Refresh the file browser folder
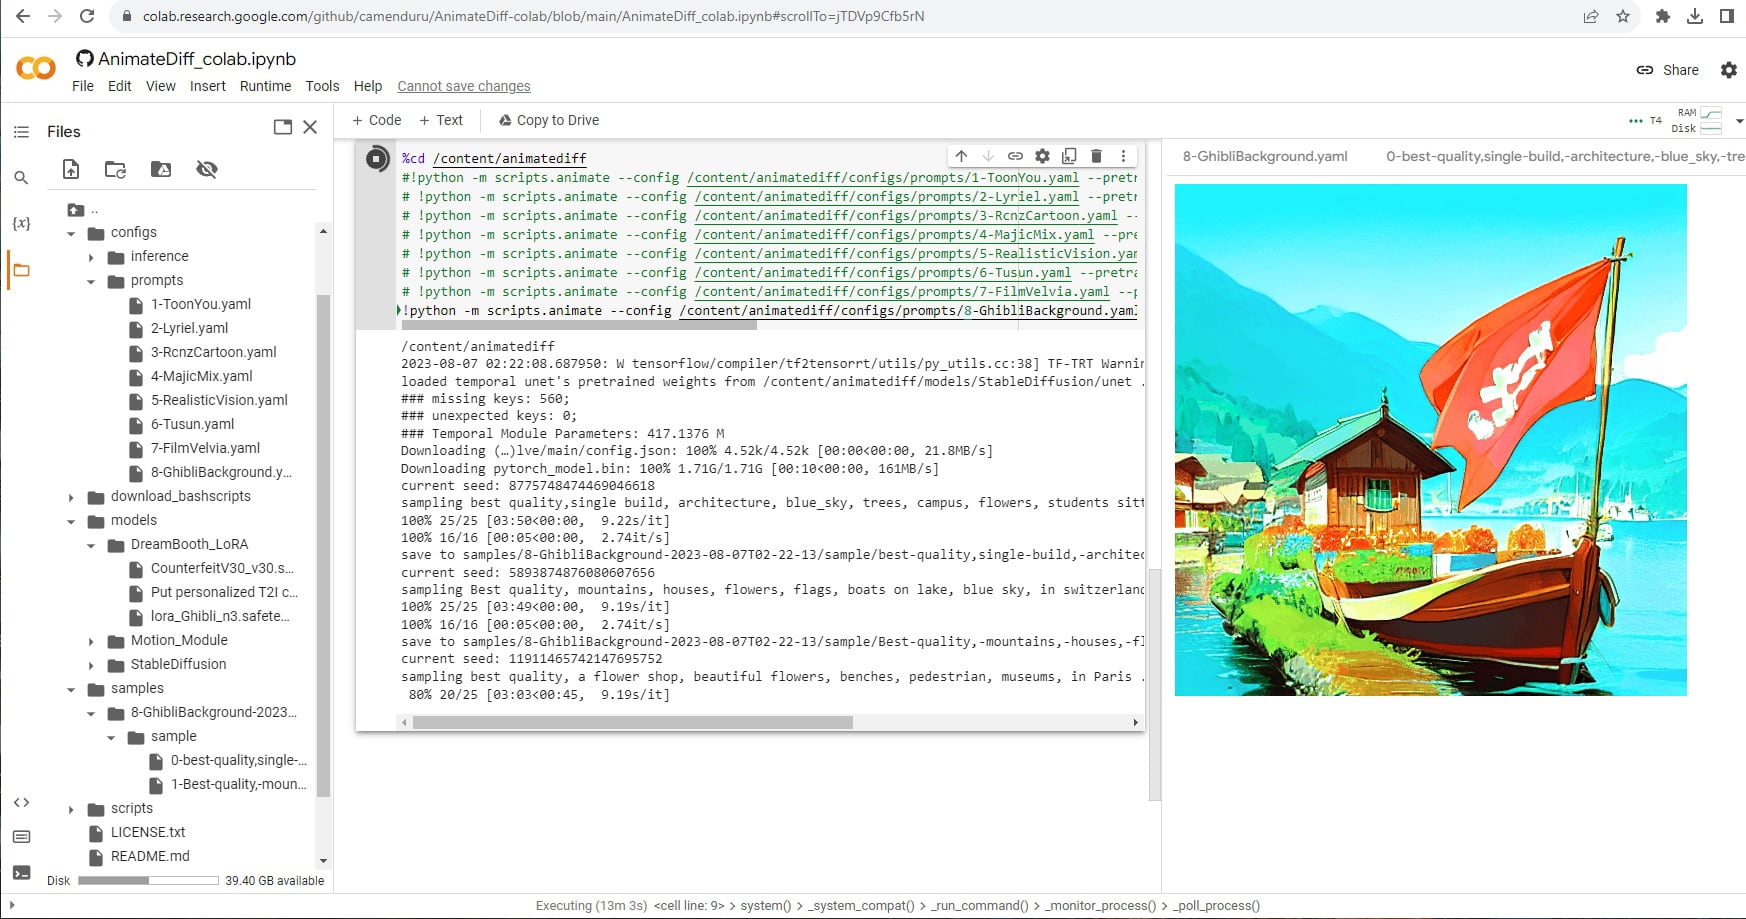The image size is (1746, 919). [x=115, y=169]
